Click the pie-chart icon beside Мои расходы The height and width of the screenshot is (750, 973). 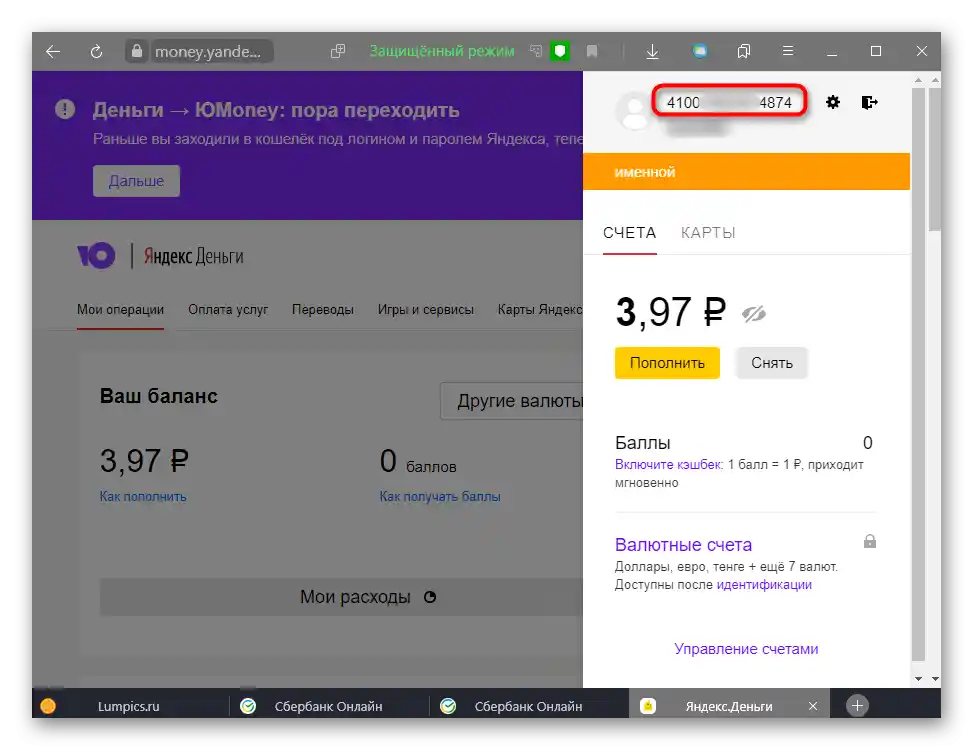(430, 597)
